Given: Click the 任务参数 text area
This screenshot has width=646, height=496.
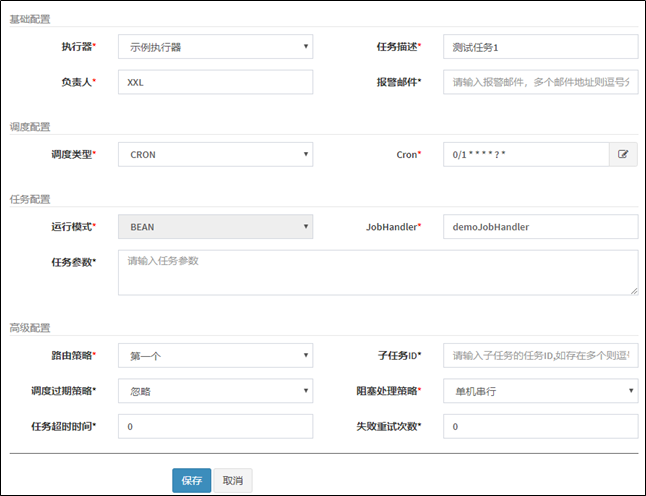Looking at the screenshot, I should pyautogui.click(x=377, y=272).
